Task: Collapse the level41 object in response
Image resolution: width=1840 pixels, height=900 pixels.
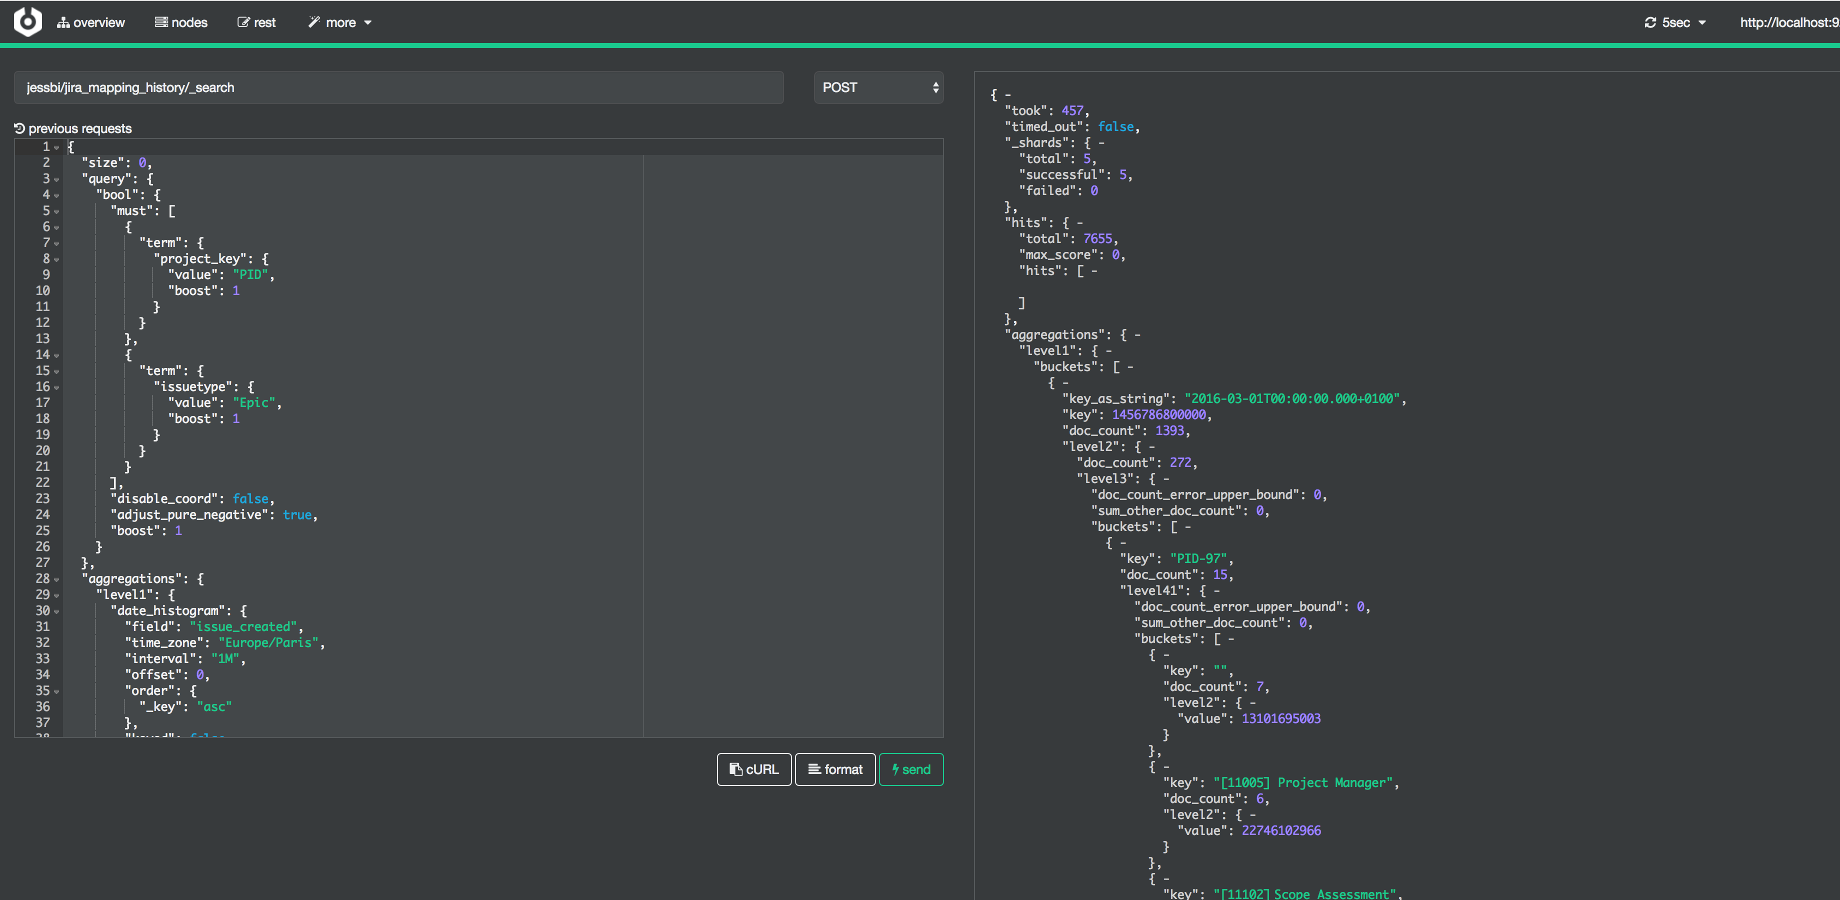Action: (1217, 591)
